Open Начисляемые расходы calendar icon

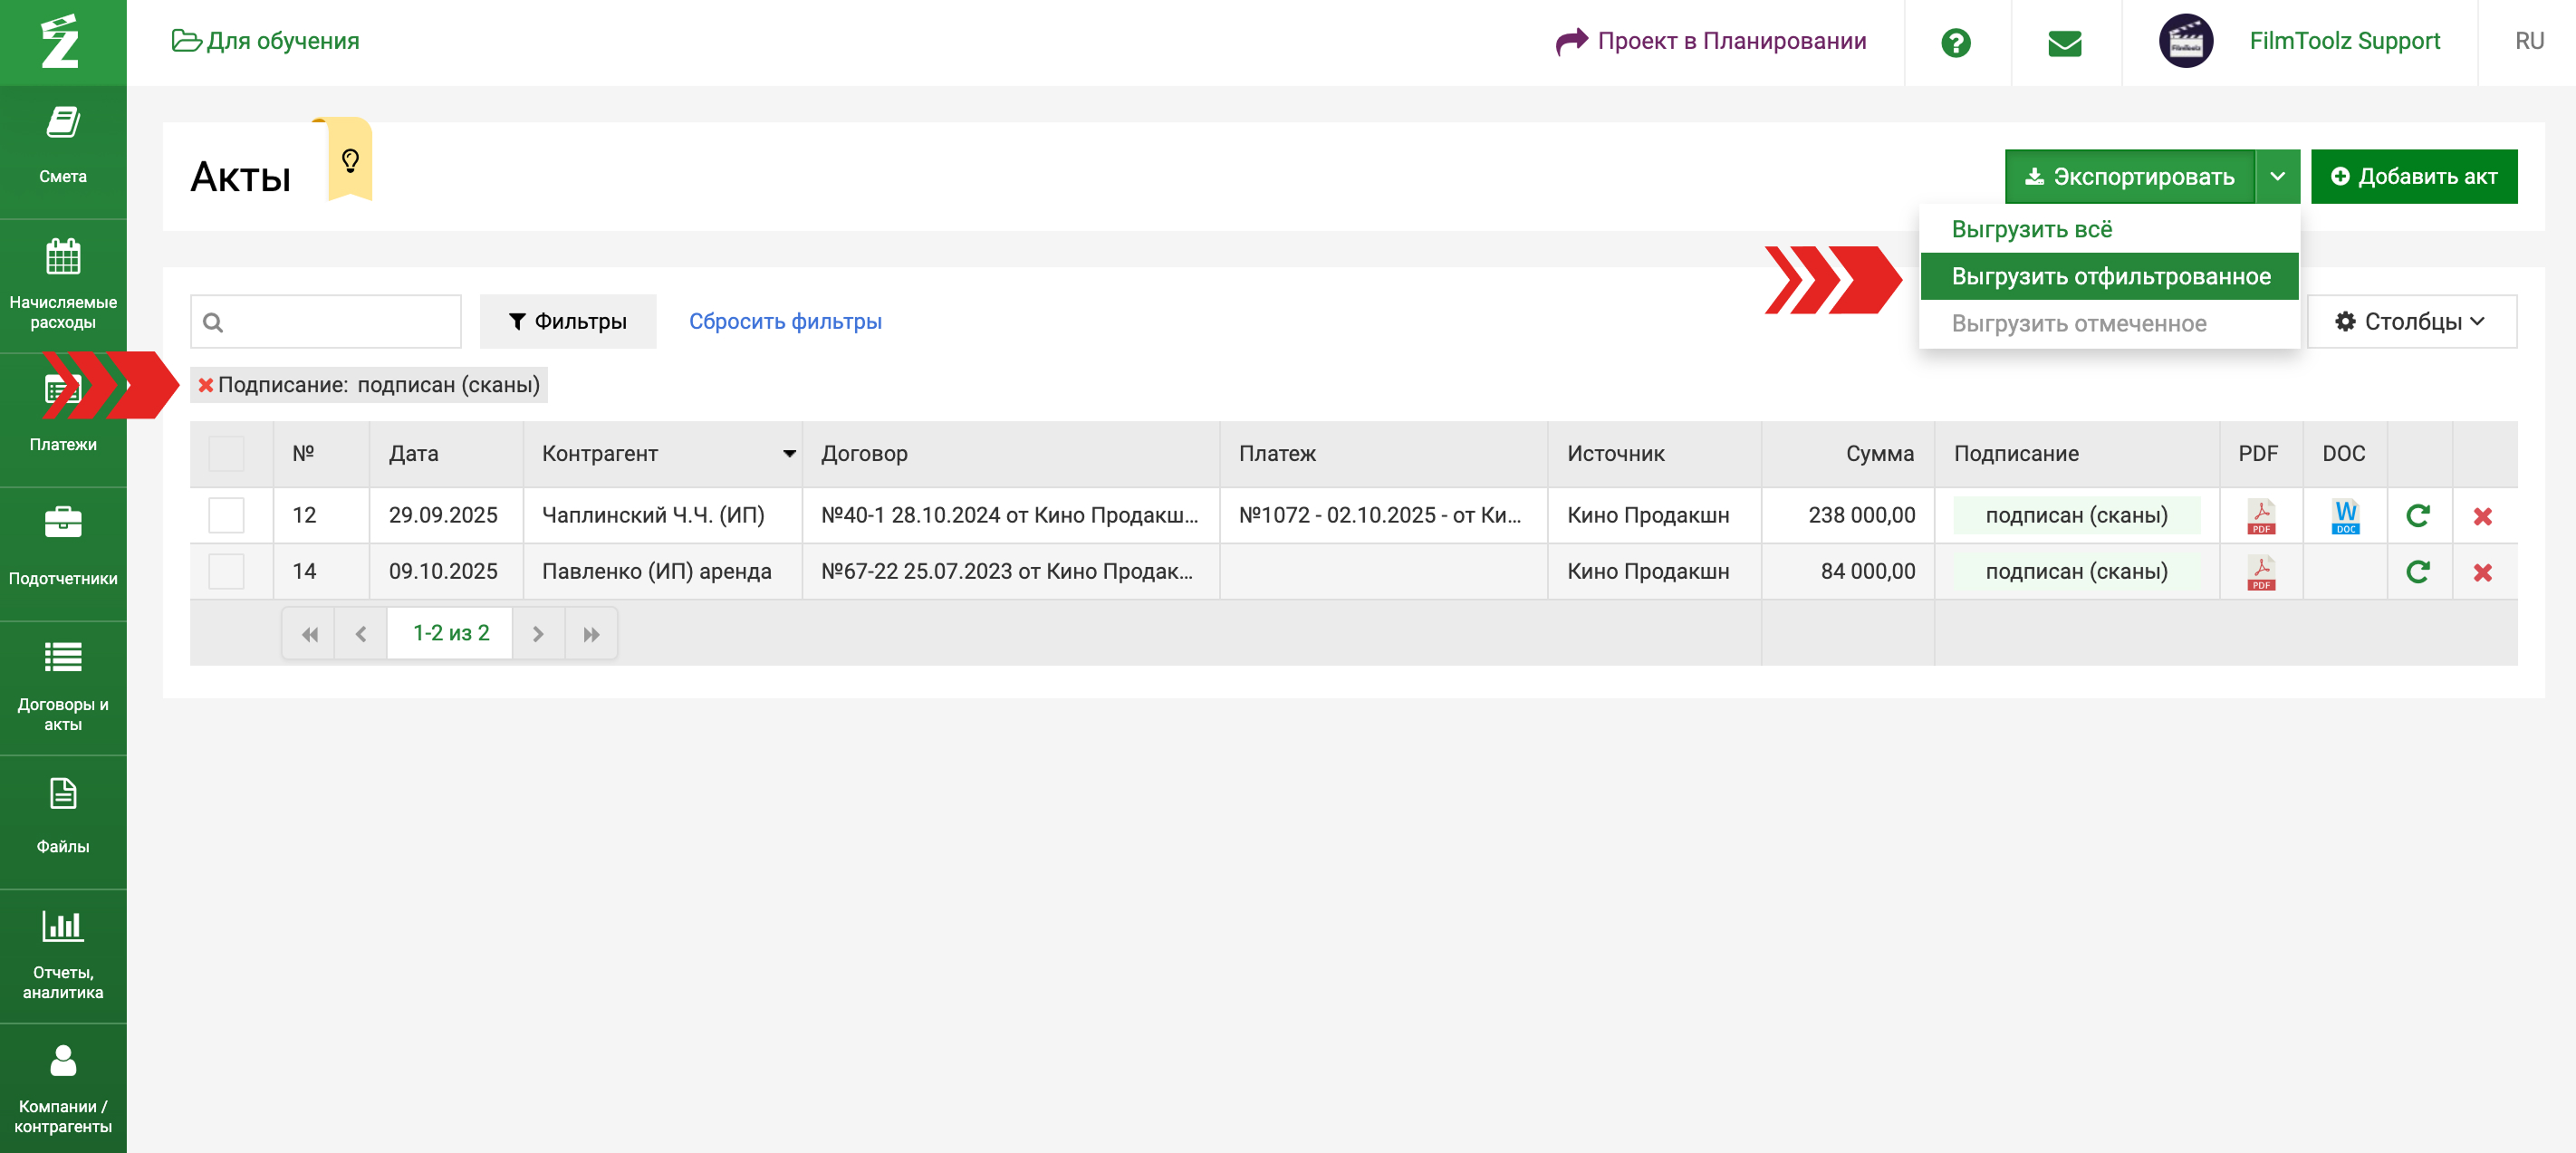(63, 257)
